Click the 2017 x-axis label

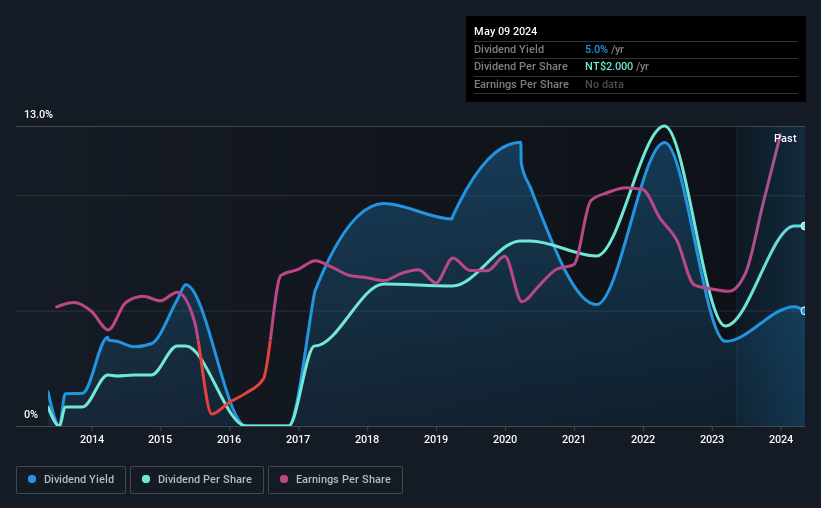(x=298, y=439)
